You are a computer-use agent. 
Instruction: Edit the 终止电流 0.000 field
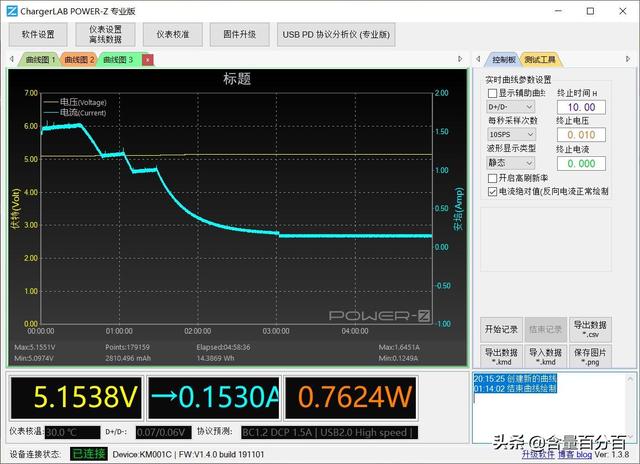click(581, 164)
